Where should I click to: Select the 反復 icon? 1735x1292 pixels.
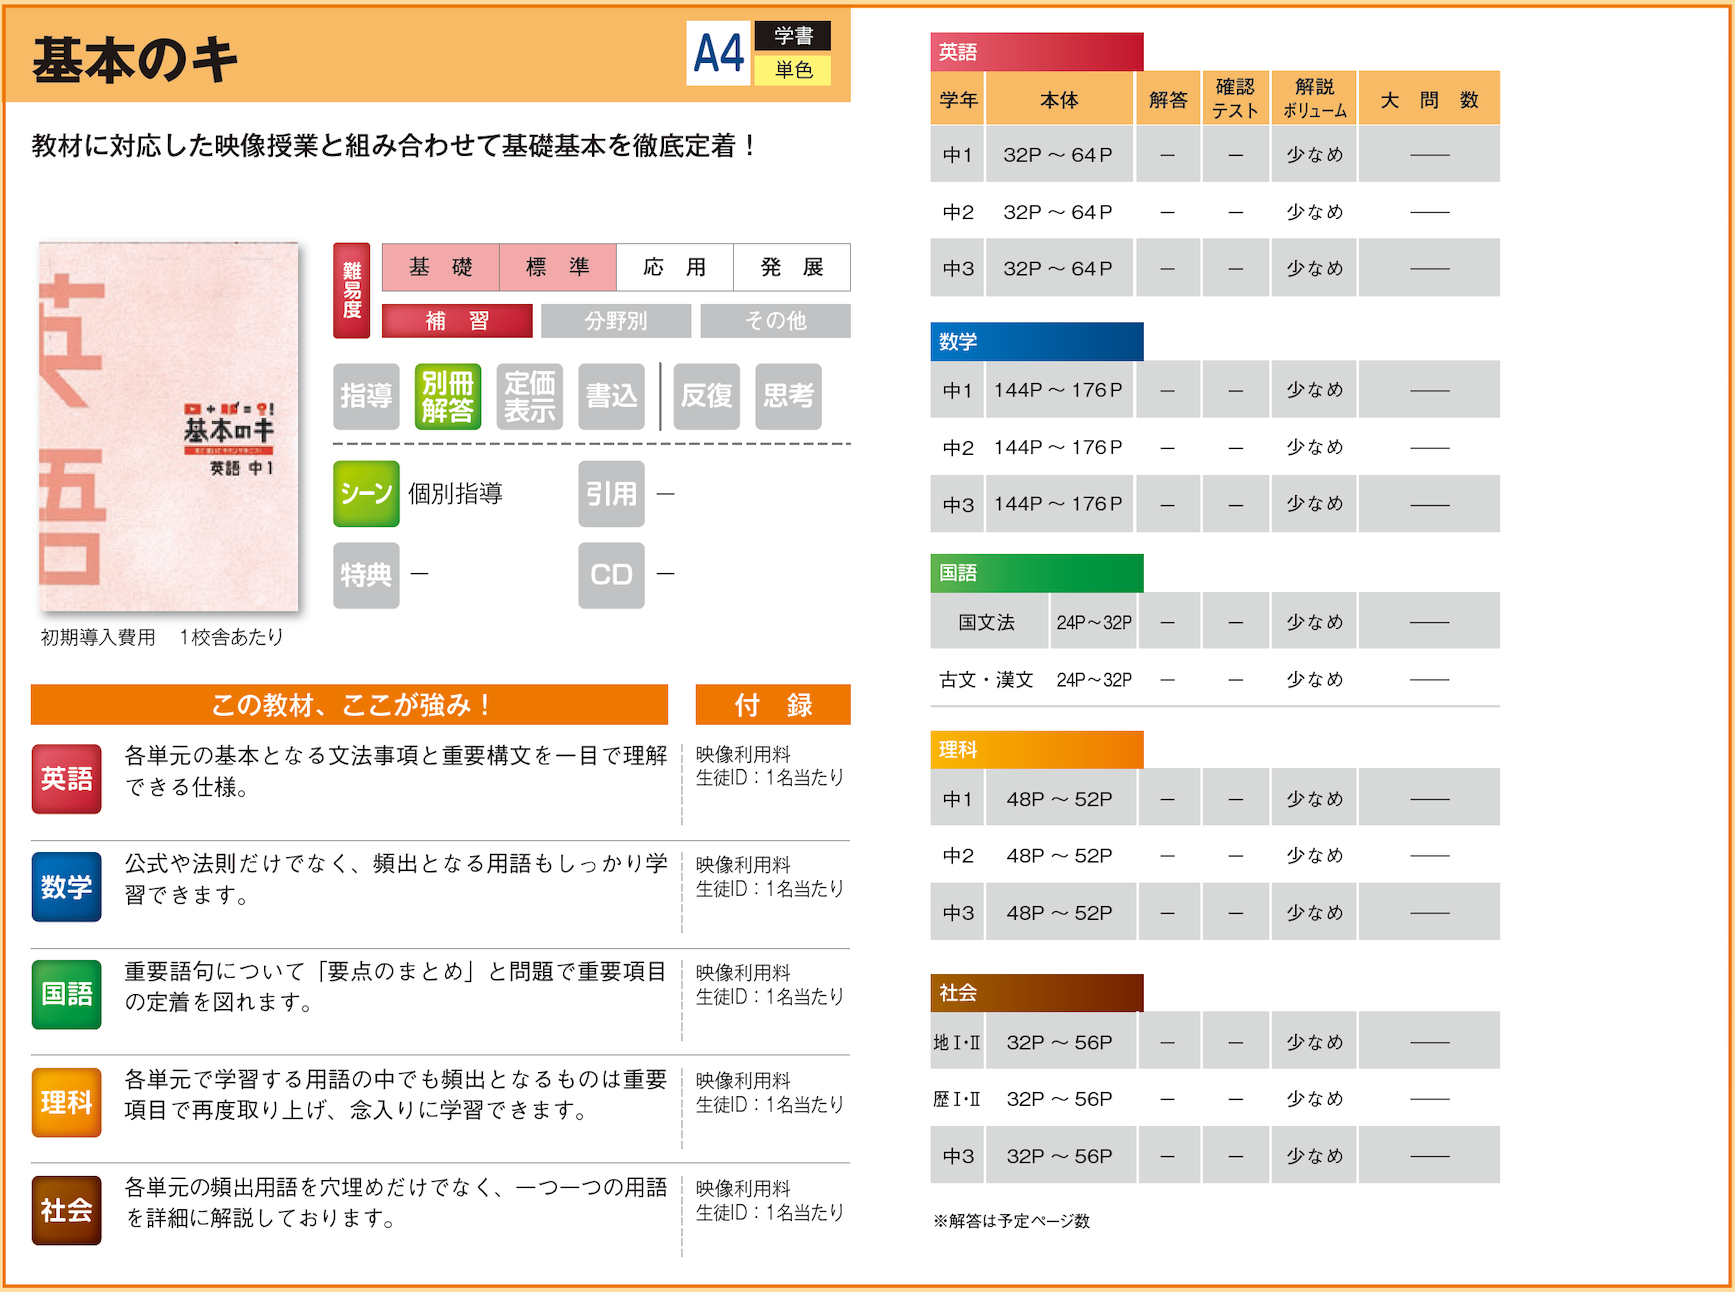pyautogui.click(x=706, y=397)
